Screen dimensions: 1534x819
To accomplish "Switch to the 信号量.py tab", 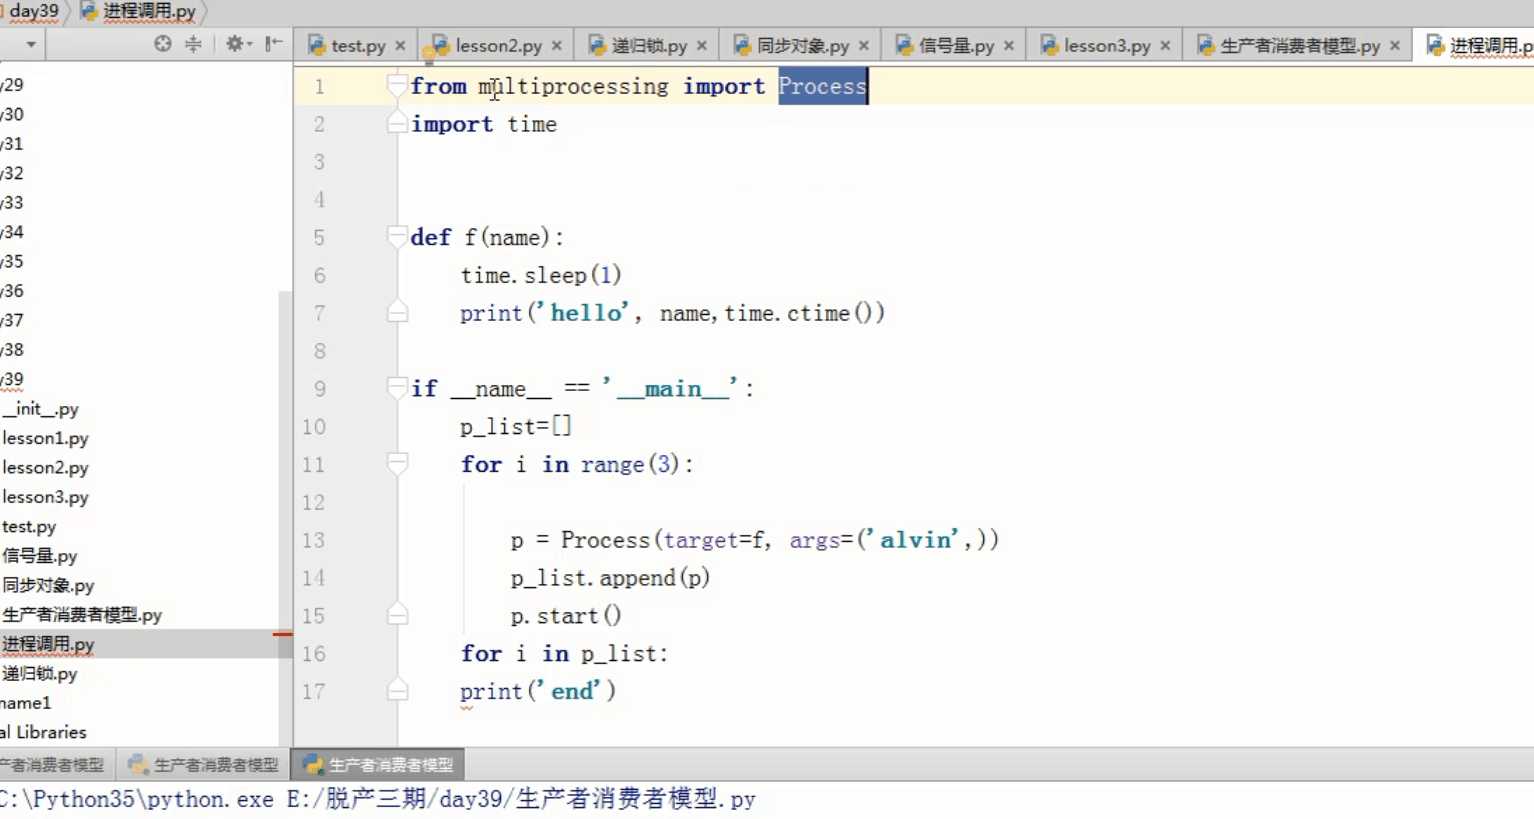I will (x=956, y=46).
